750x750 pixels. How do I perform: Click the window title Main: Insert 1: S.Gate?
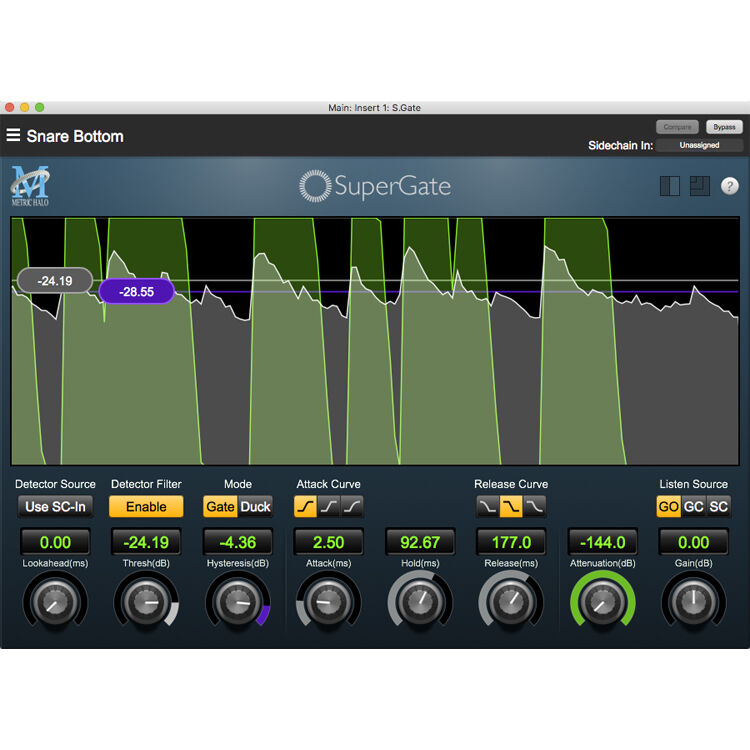[375, 108]
